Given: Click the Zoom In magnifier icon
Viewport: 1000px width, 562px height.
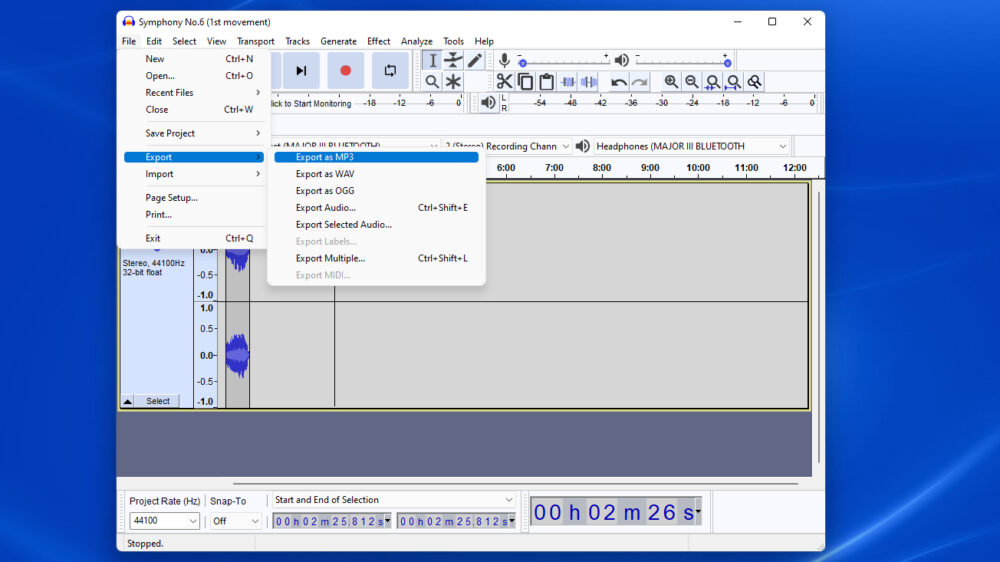Looking at the screenshot, I should [x=671, y=82].
